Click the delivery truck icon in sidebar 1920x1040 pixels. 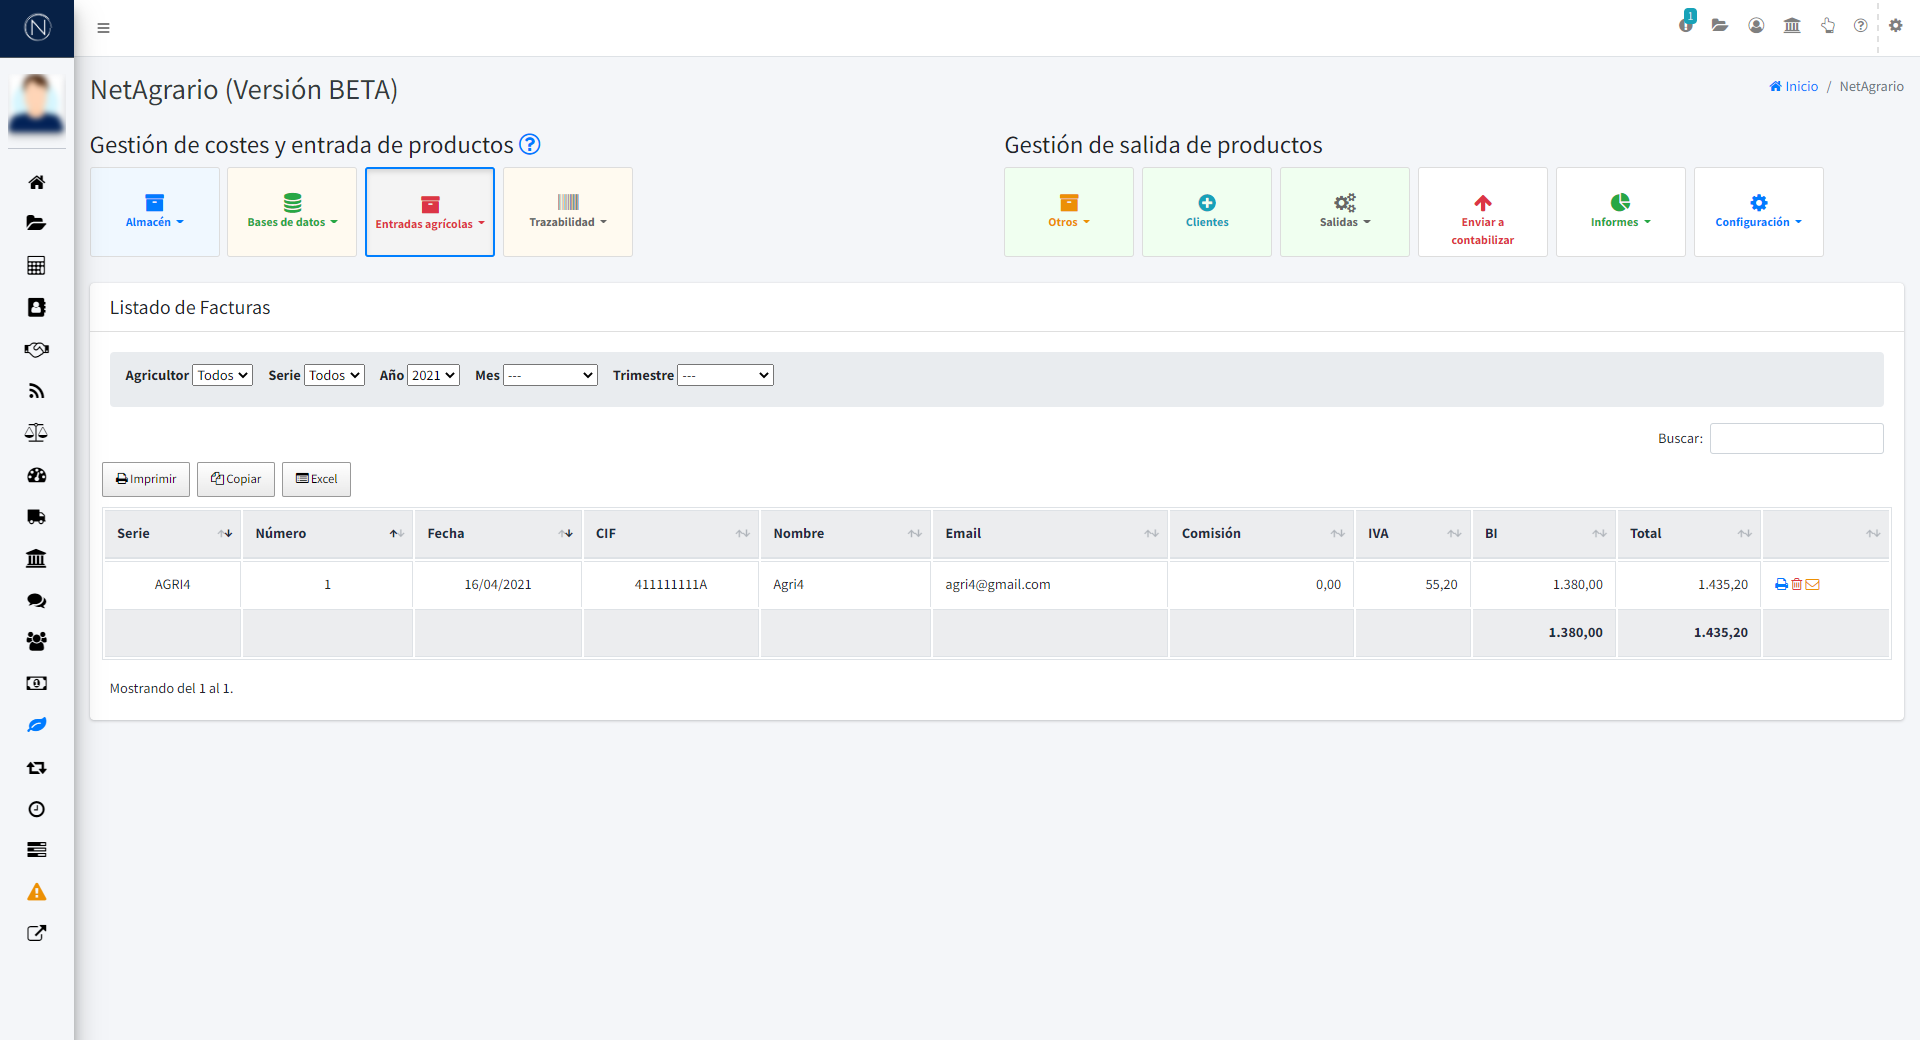pyautogui.click(x=37, y=517)
